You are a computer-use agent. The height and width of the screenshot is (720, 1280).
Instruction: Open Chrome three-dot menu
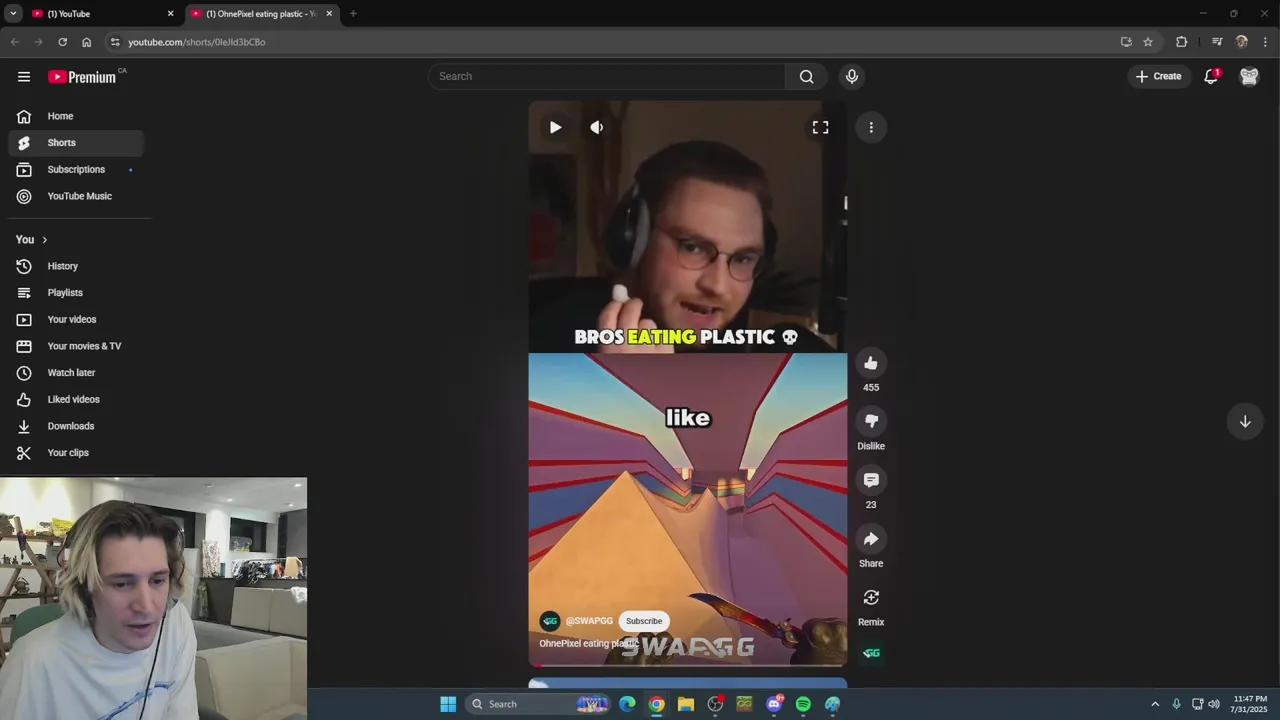click(1266, 42)
